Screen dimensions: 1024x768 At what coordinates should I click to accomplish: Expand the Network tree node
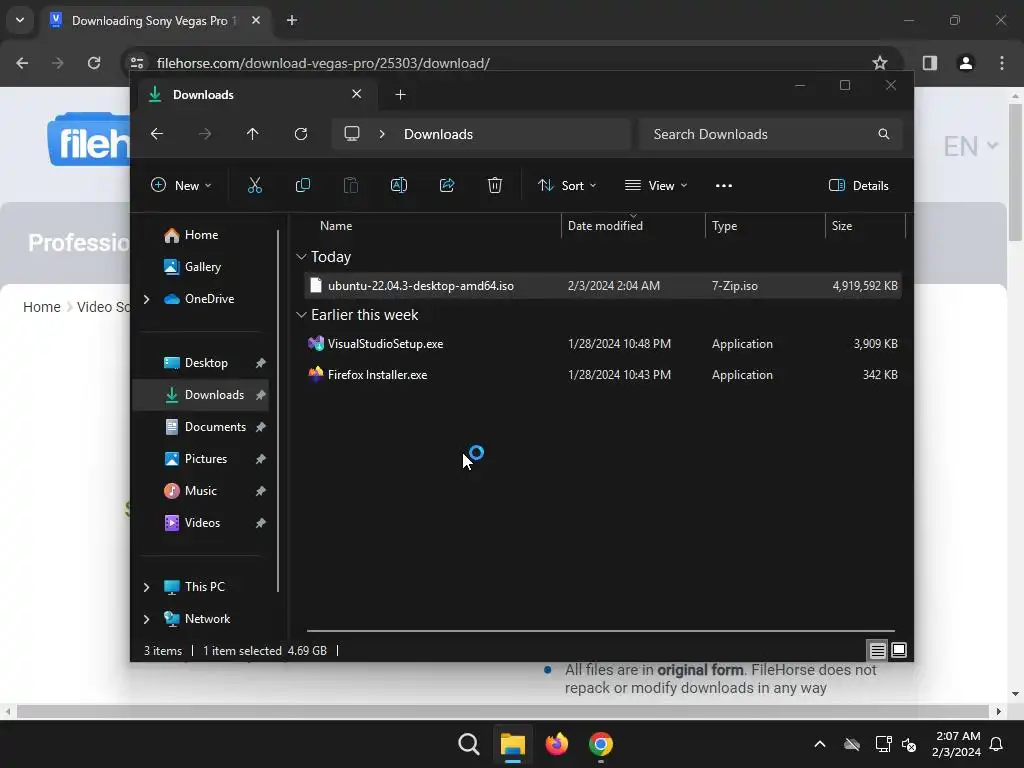click(146, 619)
